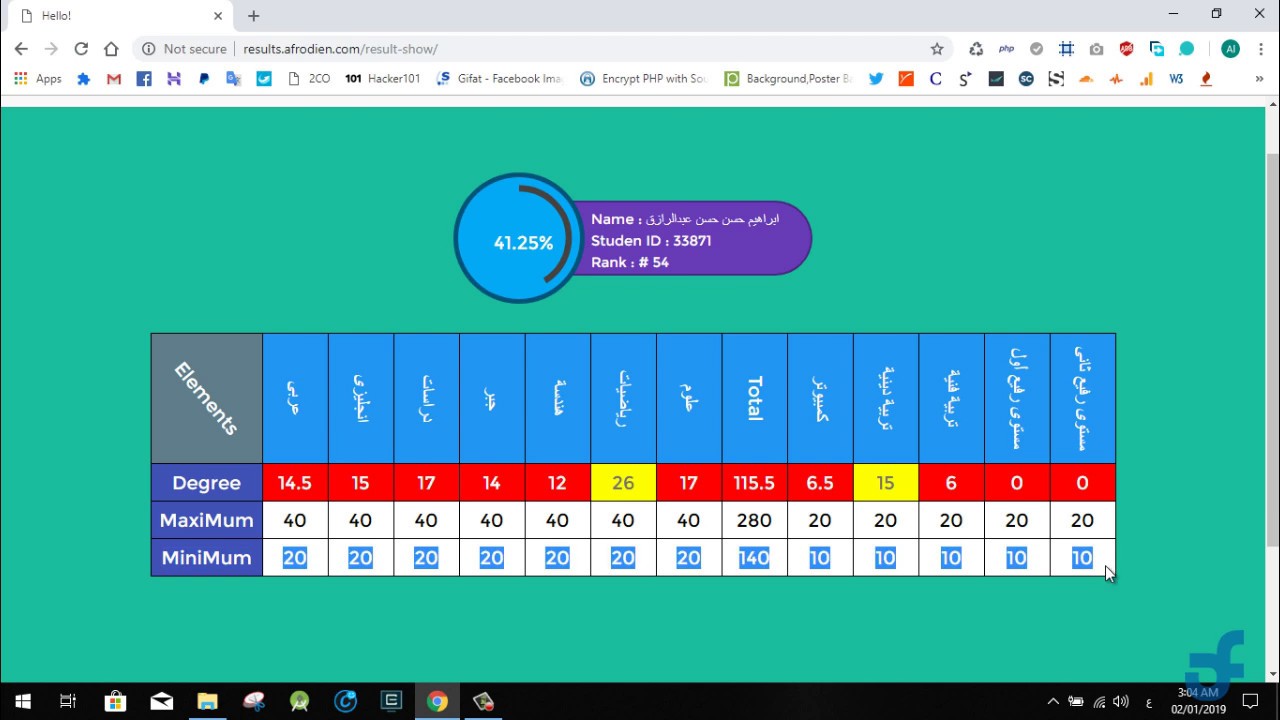Bookmark this page with the star
Image resolution: width=1280 pixels, height=720 pixels.
(937, 48)
